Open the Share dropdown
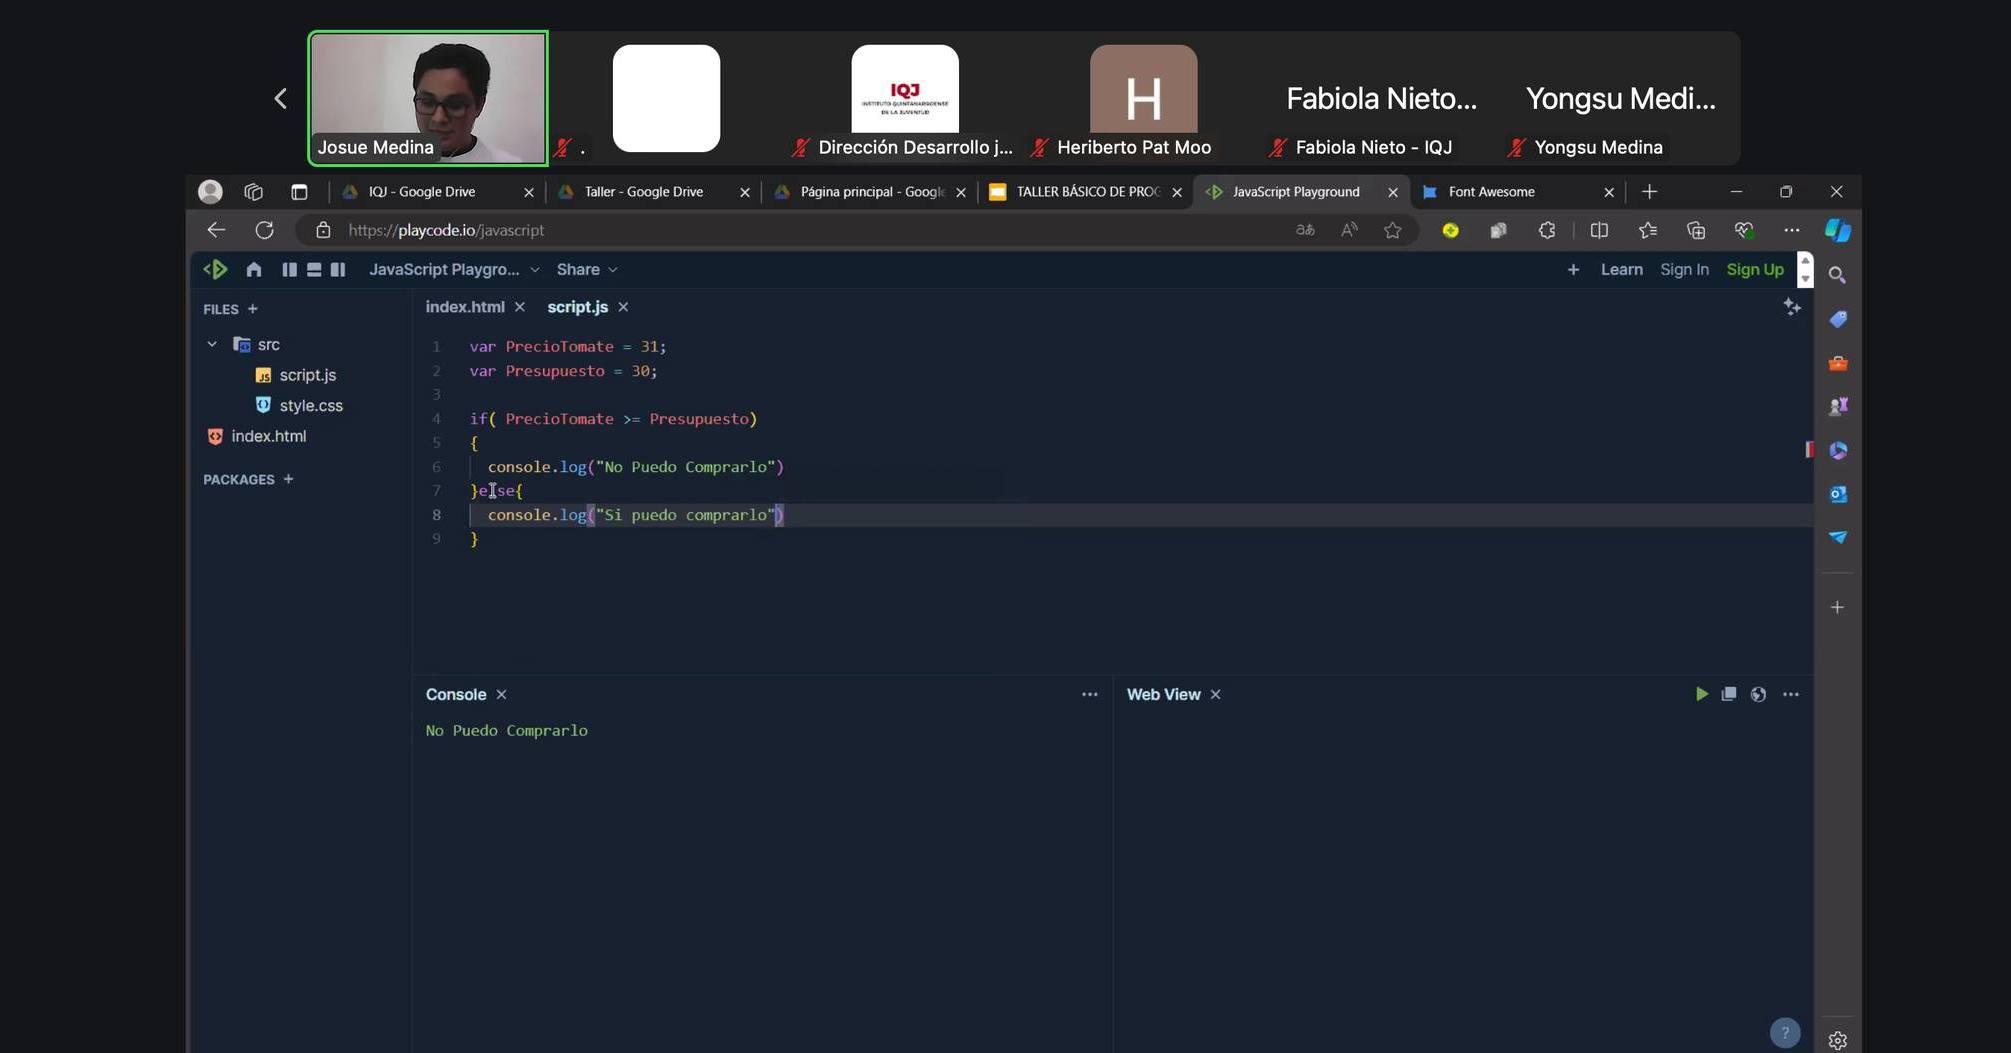 pyautogui.click(x=587, y=270)
